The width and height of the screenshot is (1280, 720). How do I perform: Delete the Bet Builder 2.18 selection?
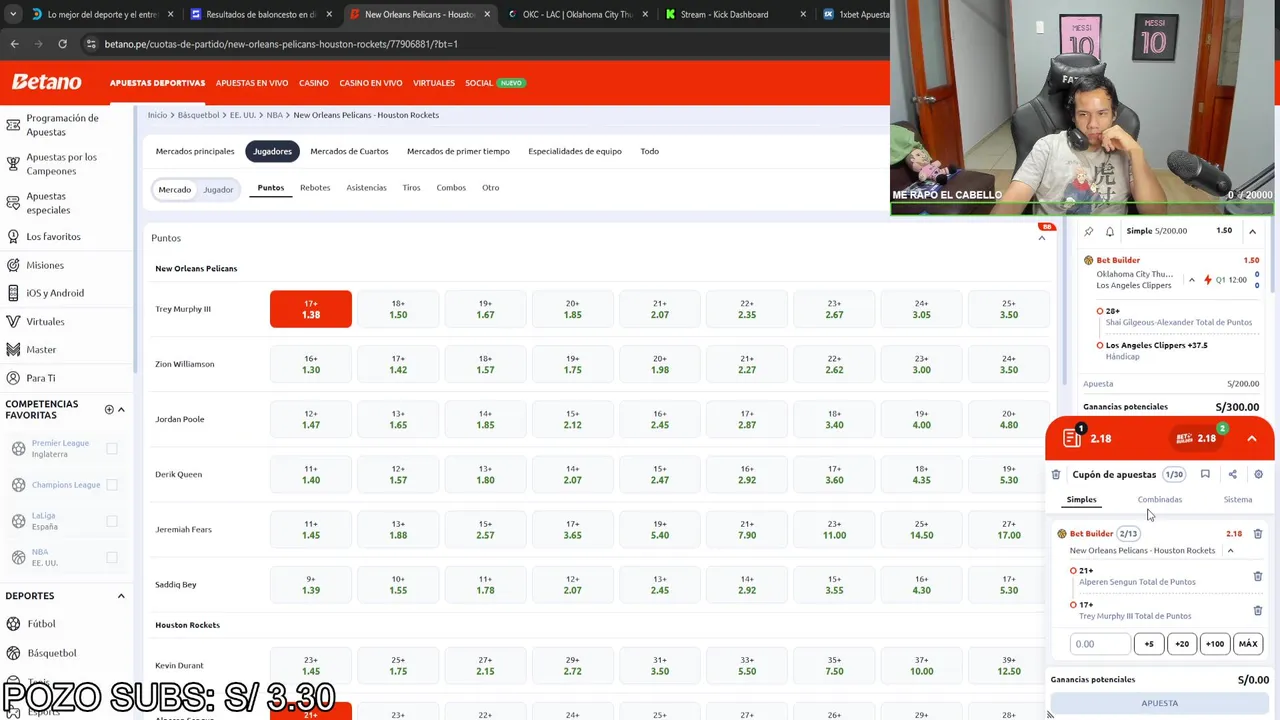(1258, 534)
